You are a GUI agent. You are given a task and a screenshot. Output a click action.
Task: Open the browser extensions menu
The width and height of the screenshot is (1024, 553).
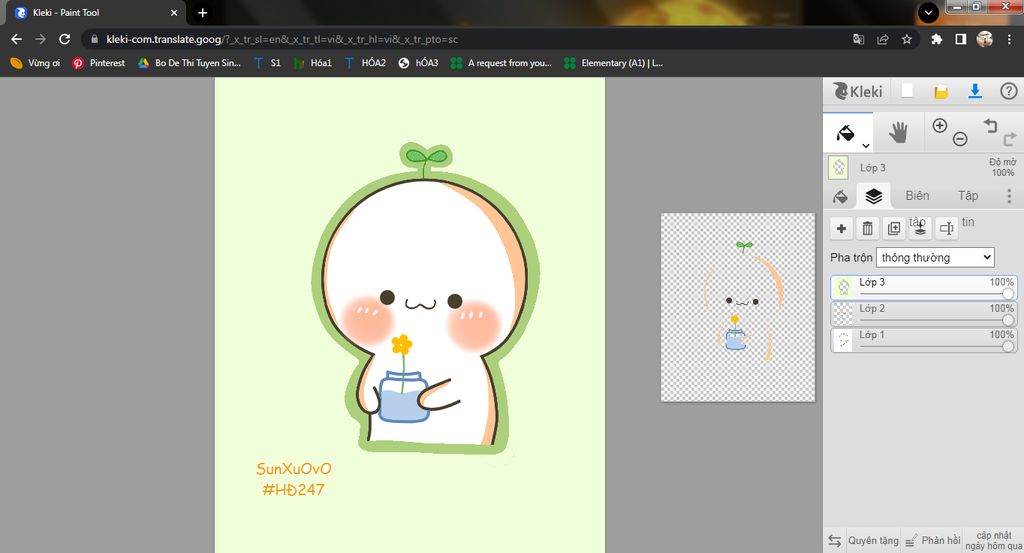click(936, 39)
